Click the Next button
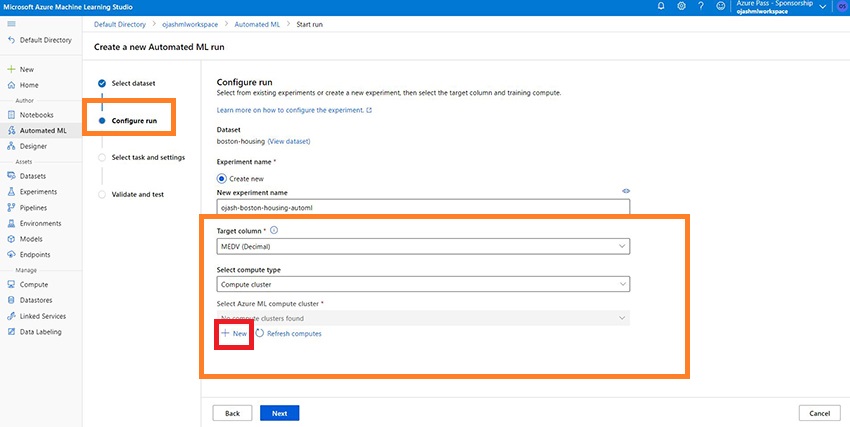850x427 pixels. click(x=279, y=413)
